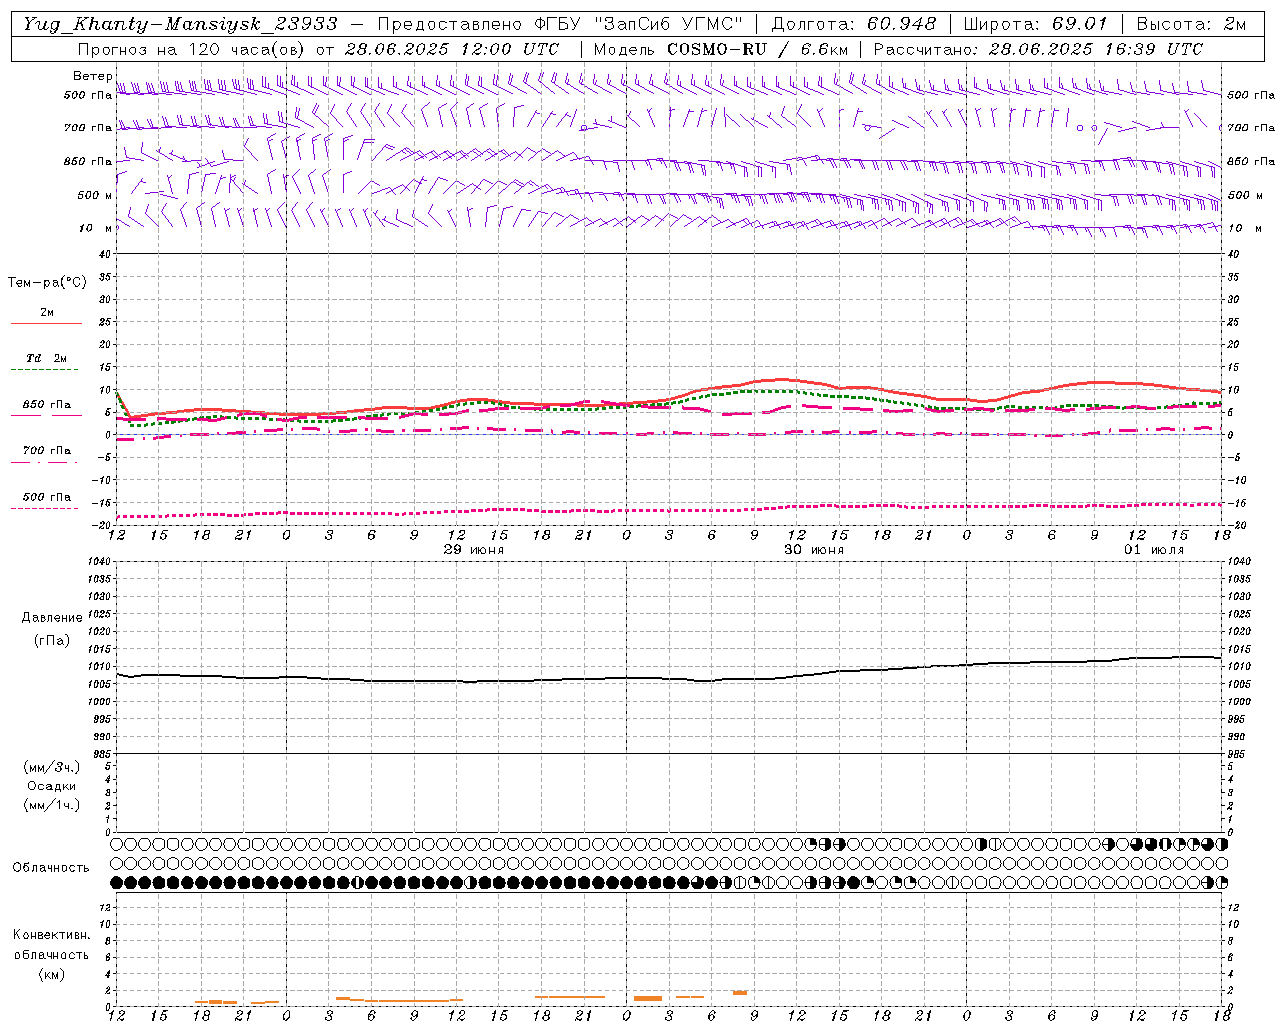Click the Ветер wind panel label
The height and width of the screenshot is (1024, 1280).
click(x=92, y=76)
